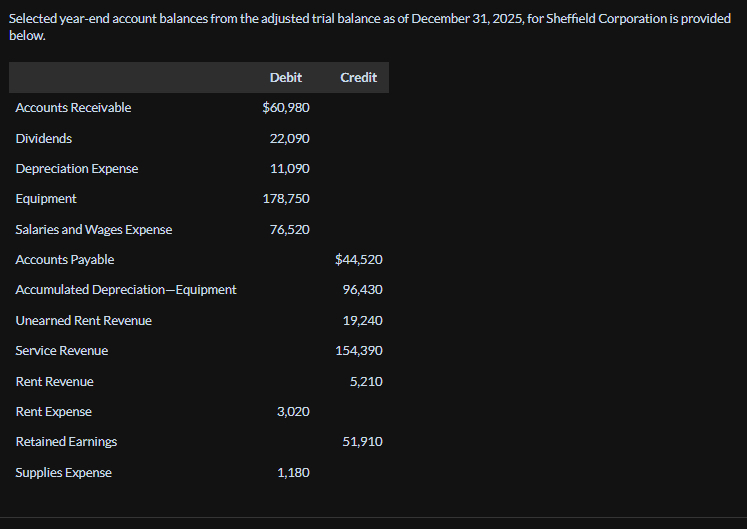The height and width of the screenshot is (529, 747).
Task: Click the Credit column header
Action: point(358,77)
